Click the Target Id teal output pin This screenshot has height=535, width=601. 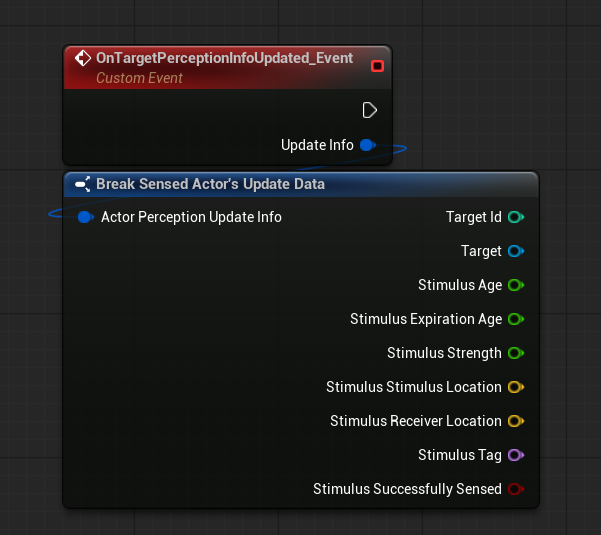coord(516,217)
